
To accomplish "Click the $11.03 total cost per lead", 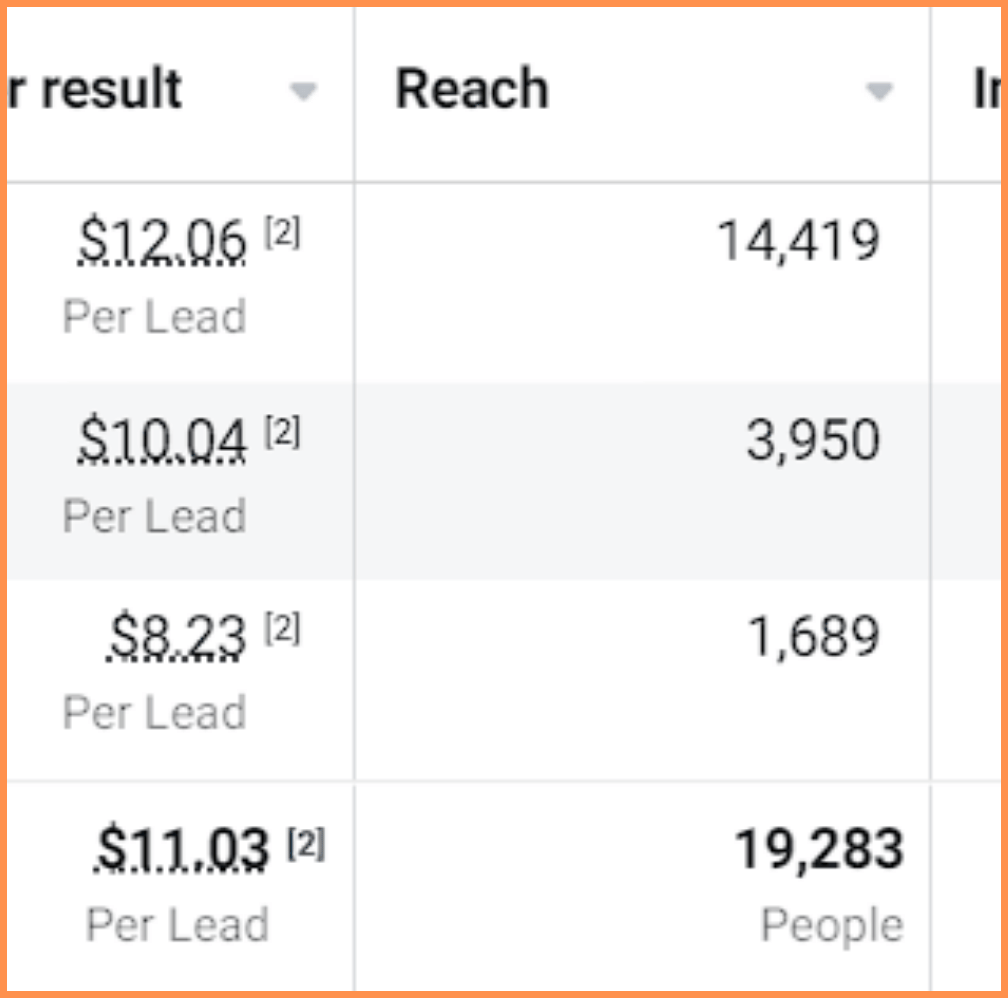I will (182, 850).
